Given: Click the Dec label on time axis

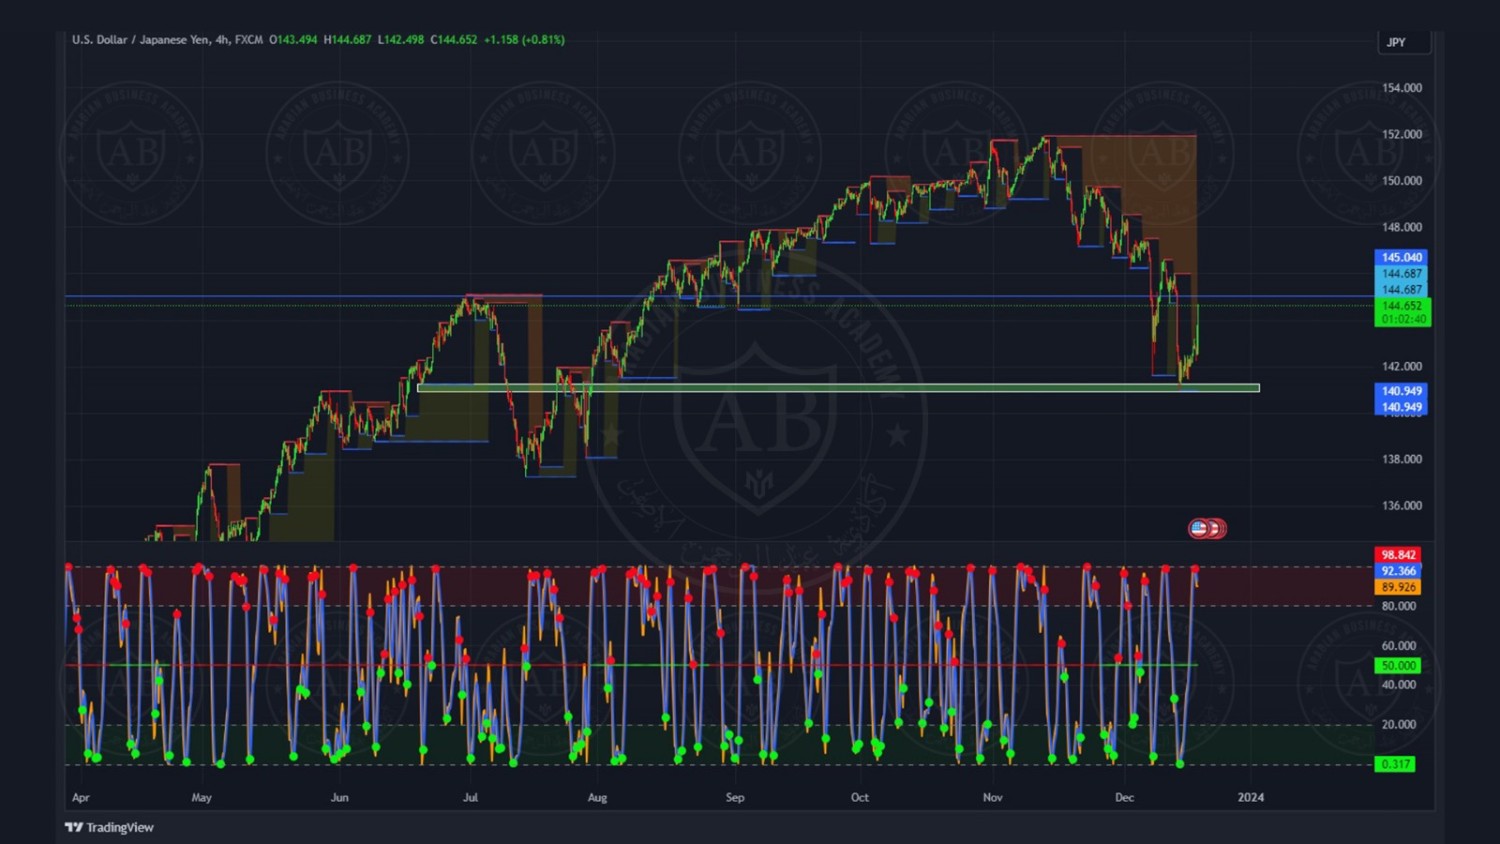Looking at the screenshot, I should (x=1124, y=797).
